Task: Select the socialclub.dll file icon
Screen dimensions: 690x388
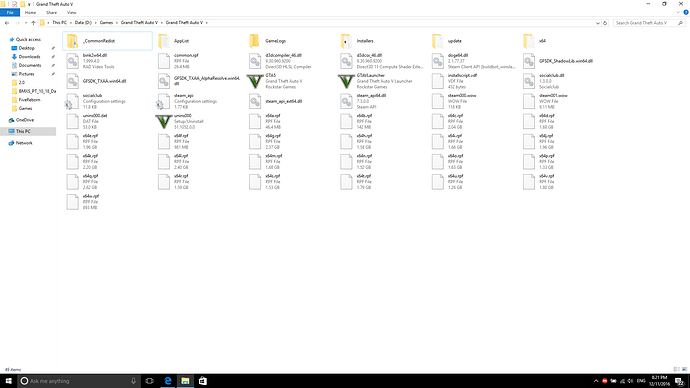Action: [529, 81]
